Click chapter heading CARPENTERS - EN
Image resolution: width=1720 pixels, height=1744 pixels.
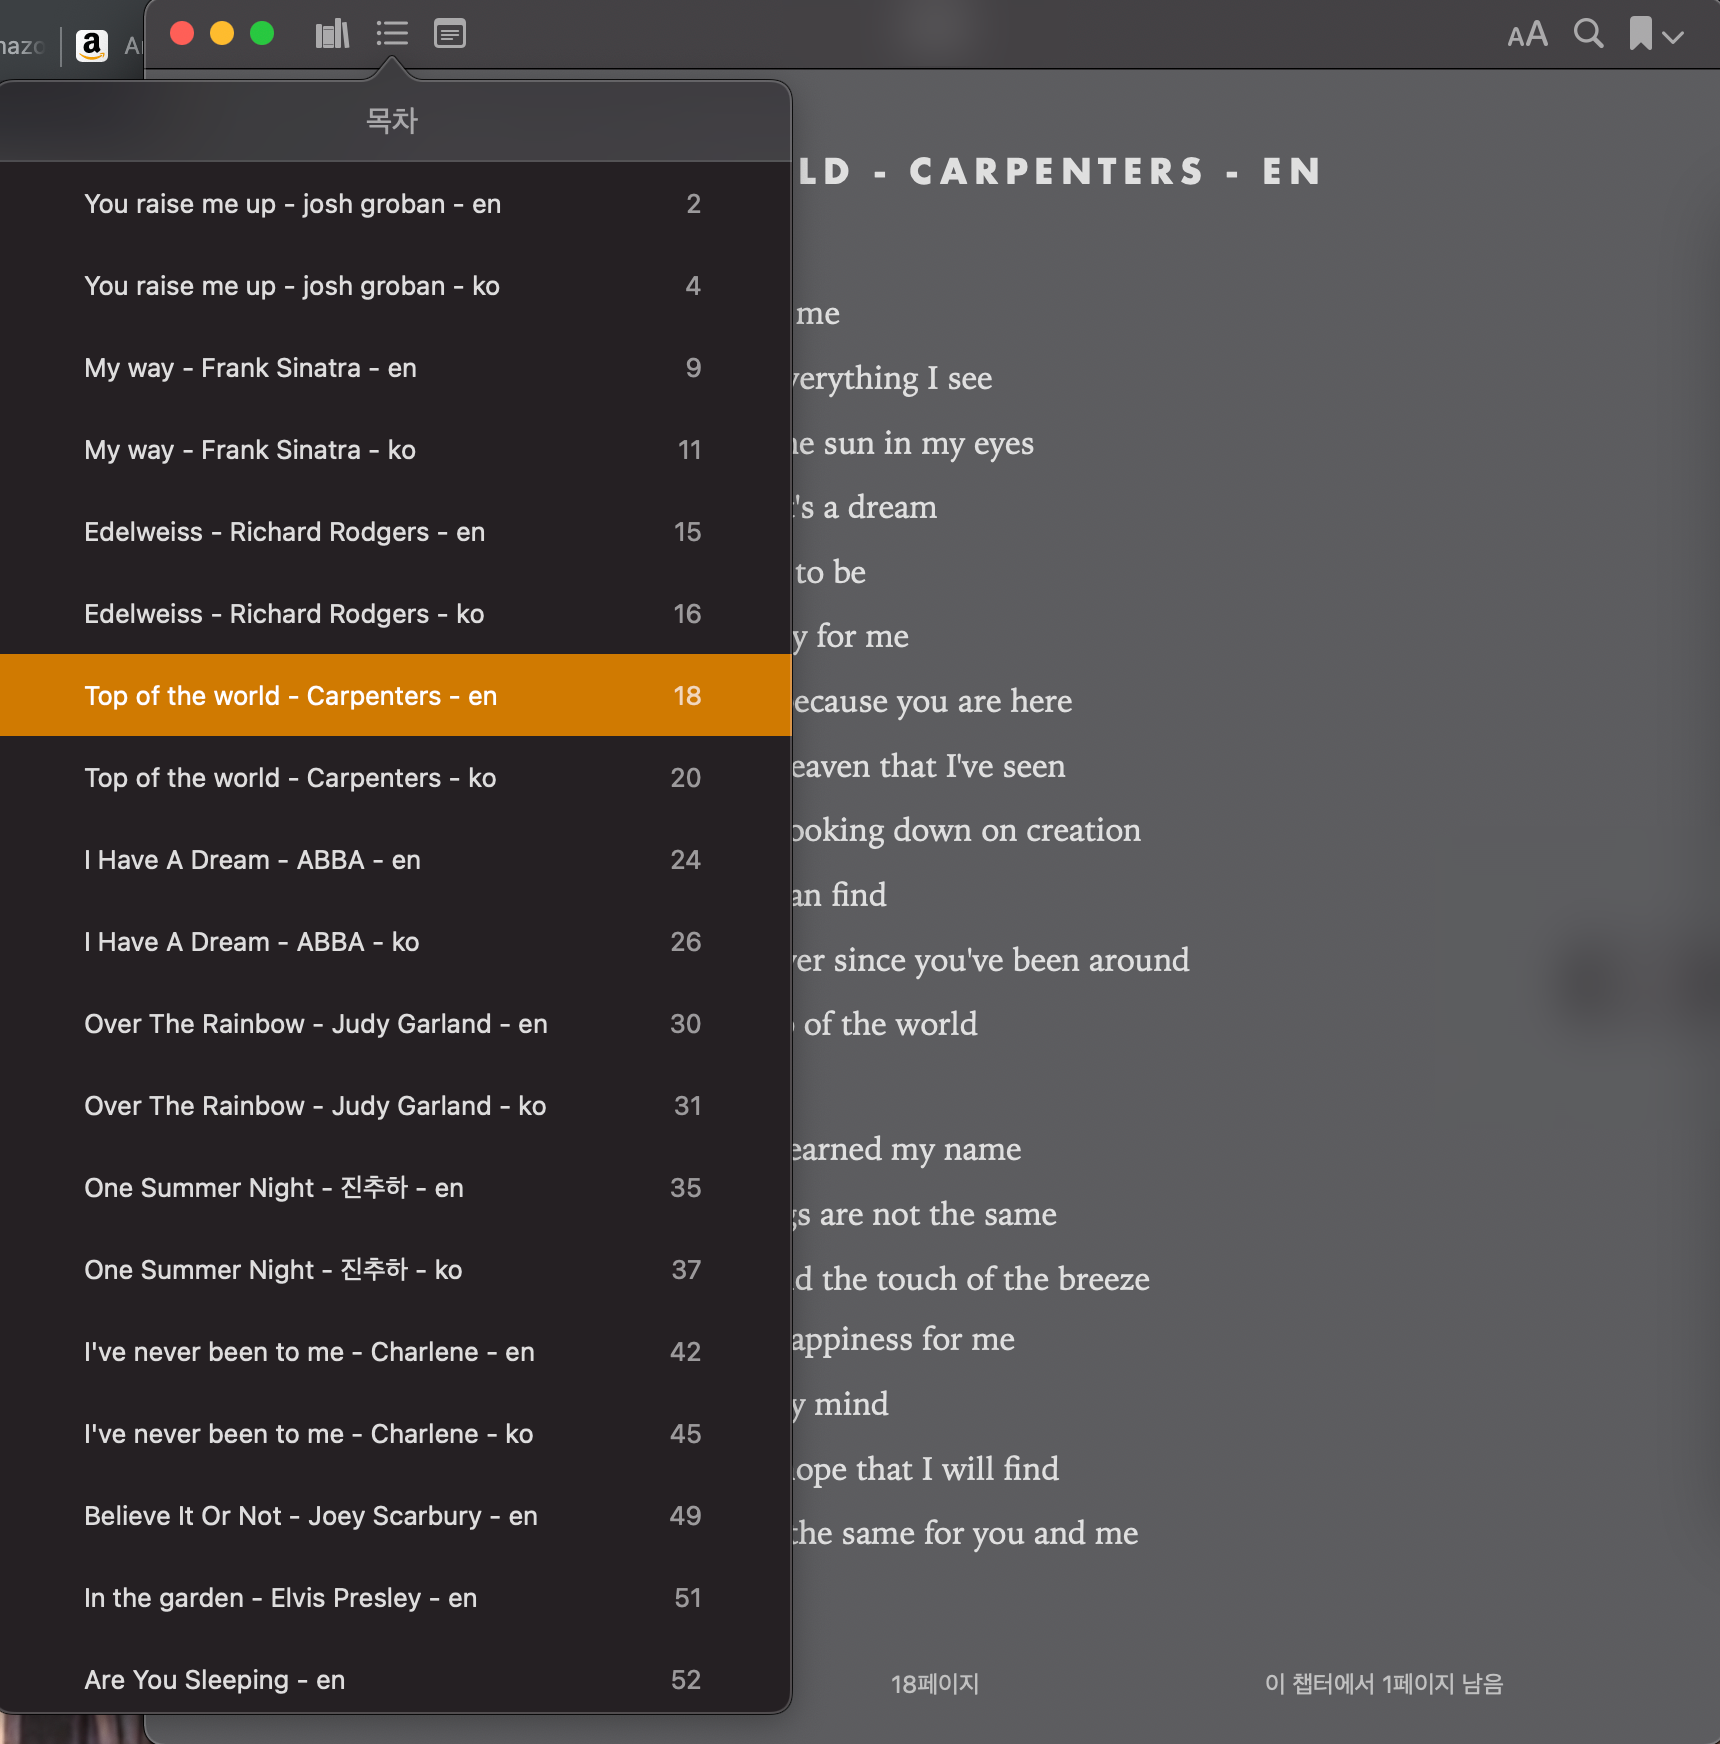tap(1115, 172)
